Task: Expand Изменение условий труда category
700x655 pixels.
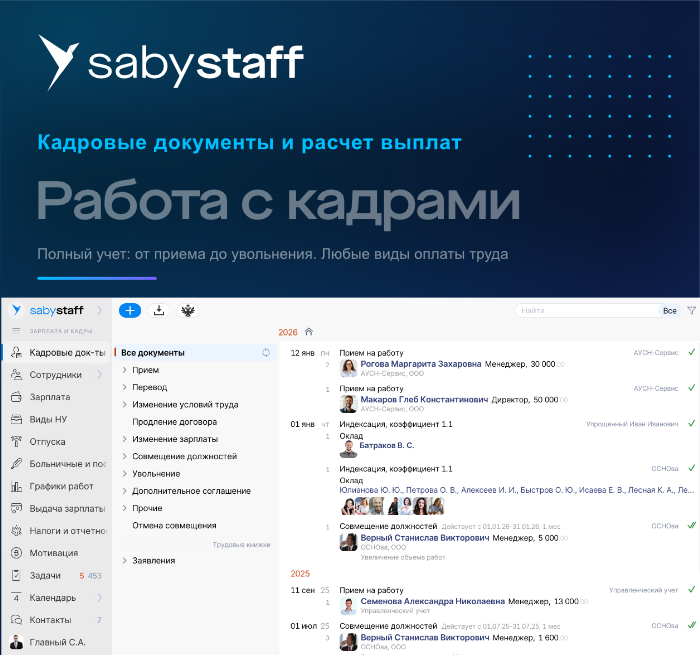Action: click(x=125, y=405)
